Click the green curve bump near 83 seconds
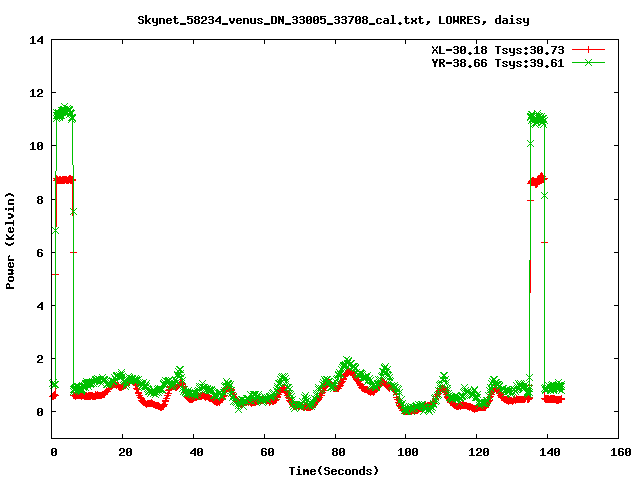 (347, 363)
